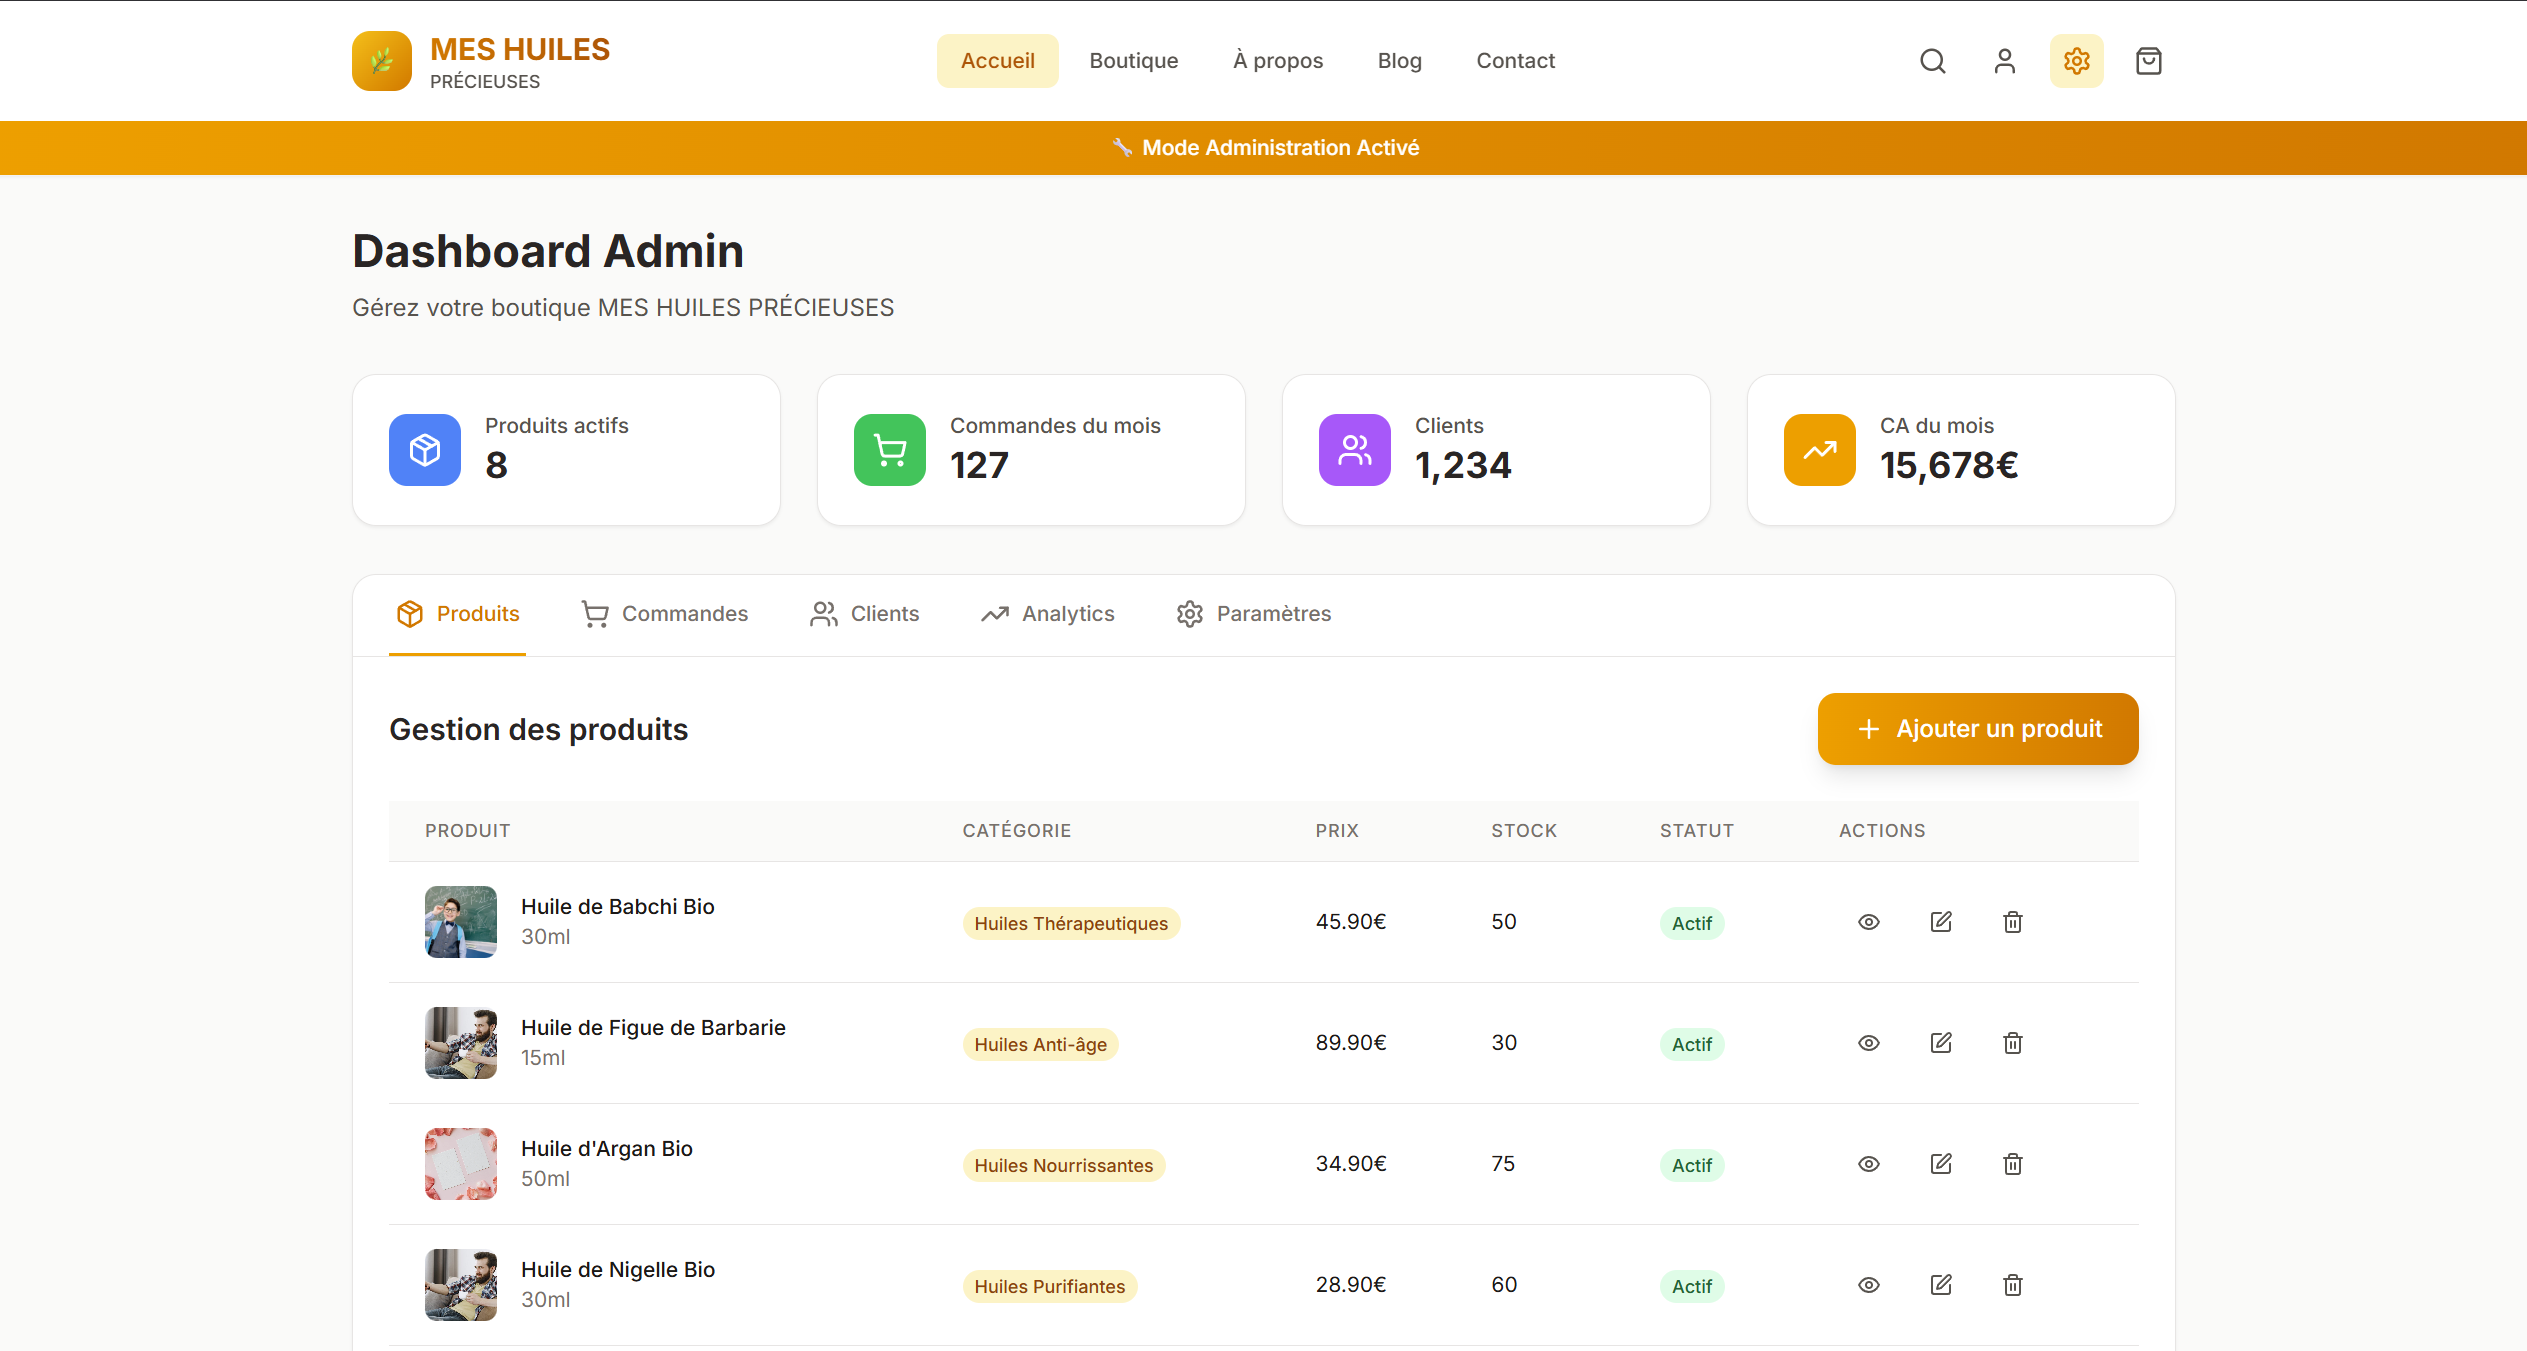This screenshot has height=1351, width=2527.
Task: Edit Huile de Nigelle Bio with pencil icon
Action: click(x=1941, y=1285)
